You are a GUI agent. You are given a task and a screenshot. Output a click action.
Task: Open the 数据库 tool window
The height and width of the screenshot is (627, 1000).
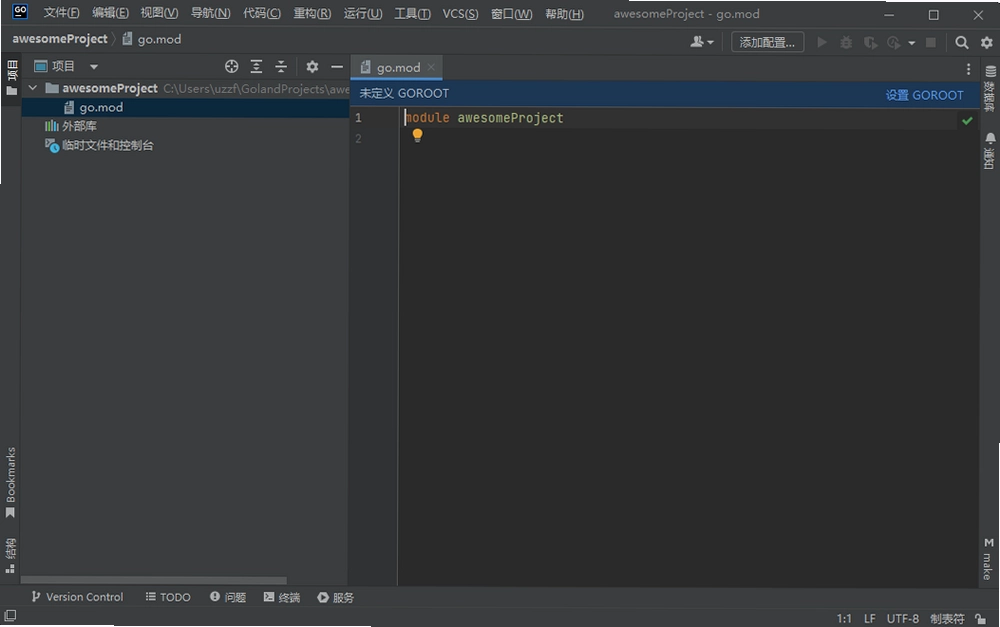(x=990, y=88)
